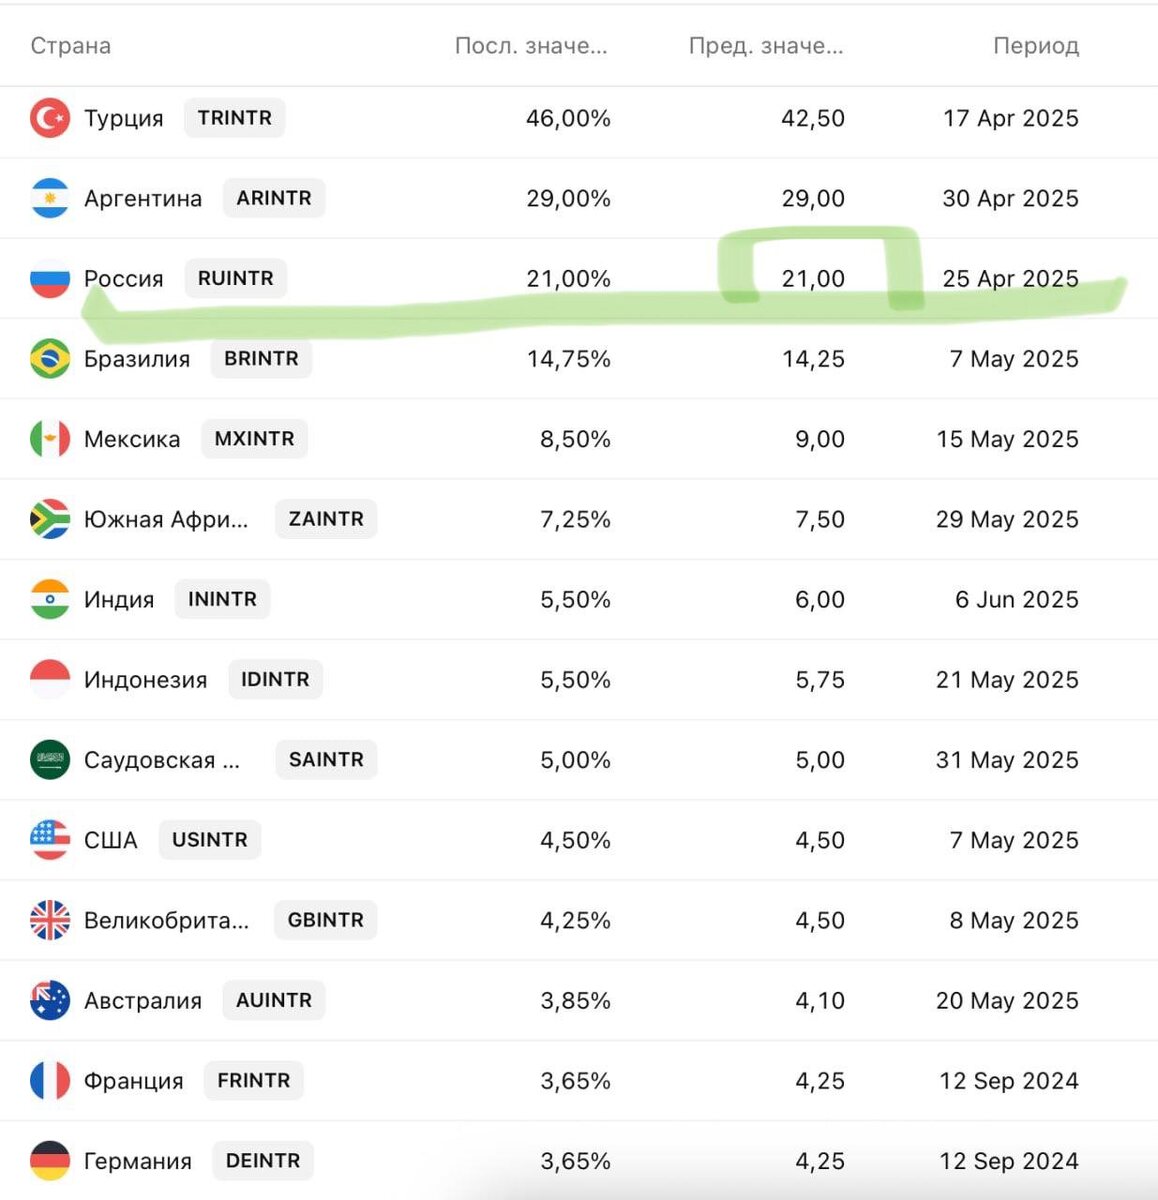Click the Brazil flag icon

point(50,359)
